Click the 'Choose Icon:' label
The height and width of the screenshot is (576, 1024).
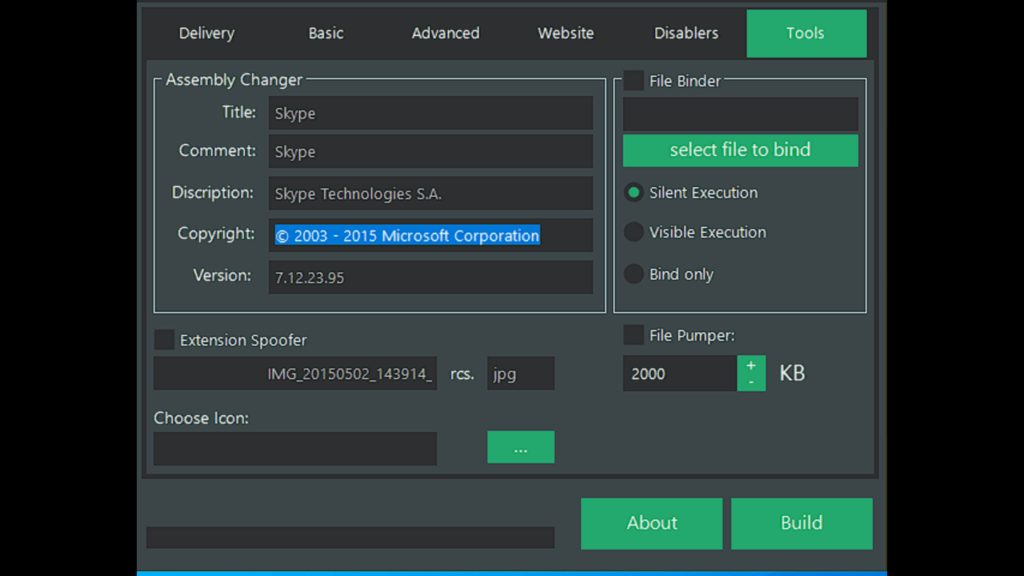201,418
